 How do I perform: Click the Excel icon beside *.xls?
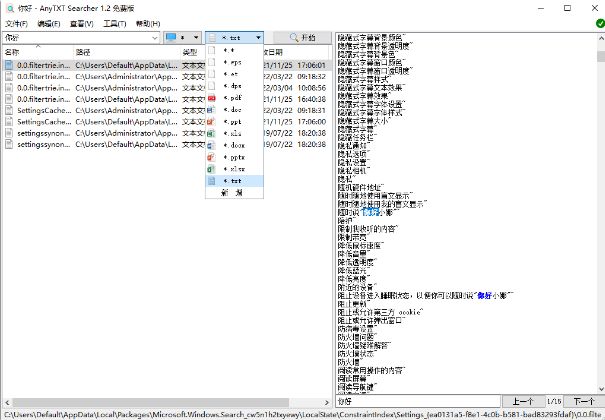click(x=211, y=133)
